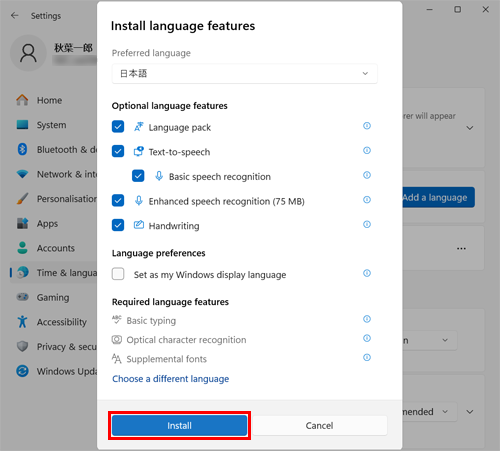This screenshot has height=451, width=500.
Task: Toggle the Handwriting checkbox
Action: [x=118, y=225]
